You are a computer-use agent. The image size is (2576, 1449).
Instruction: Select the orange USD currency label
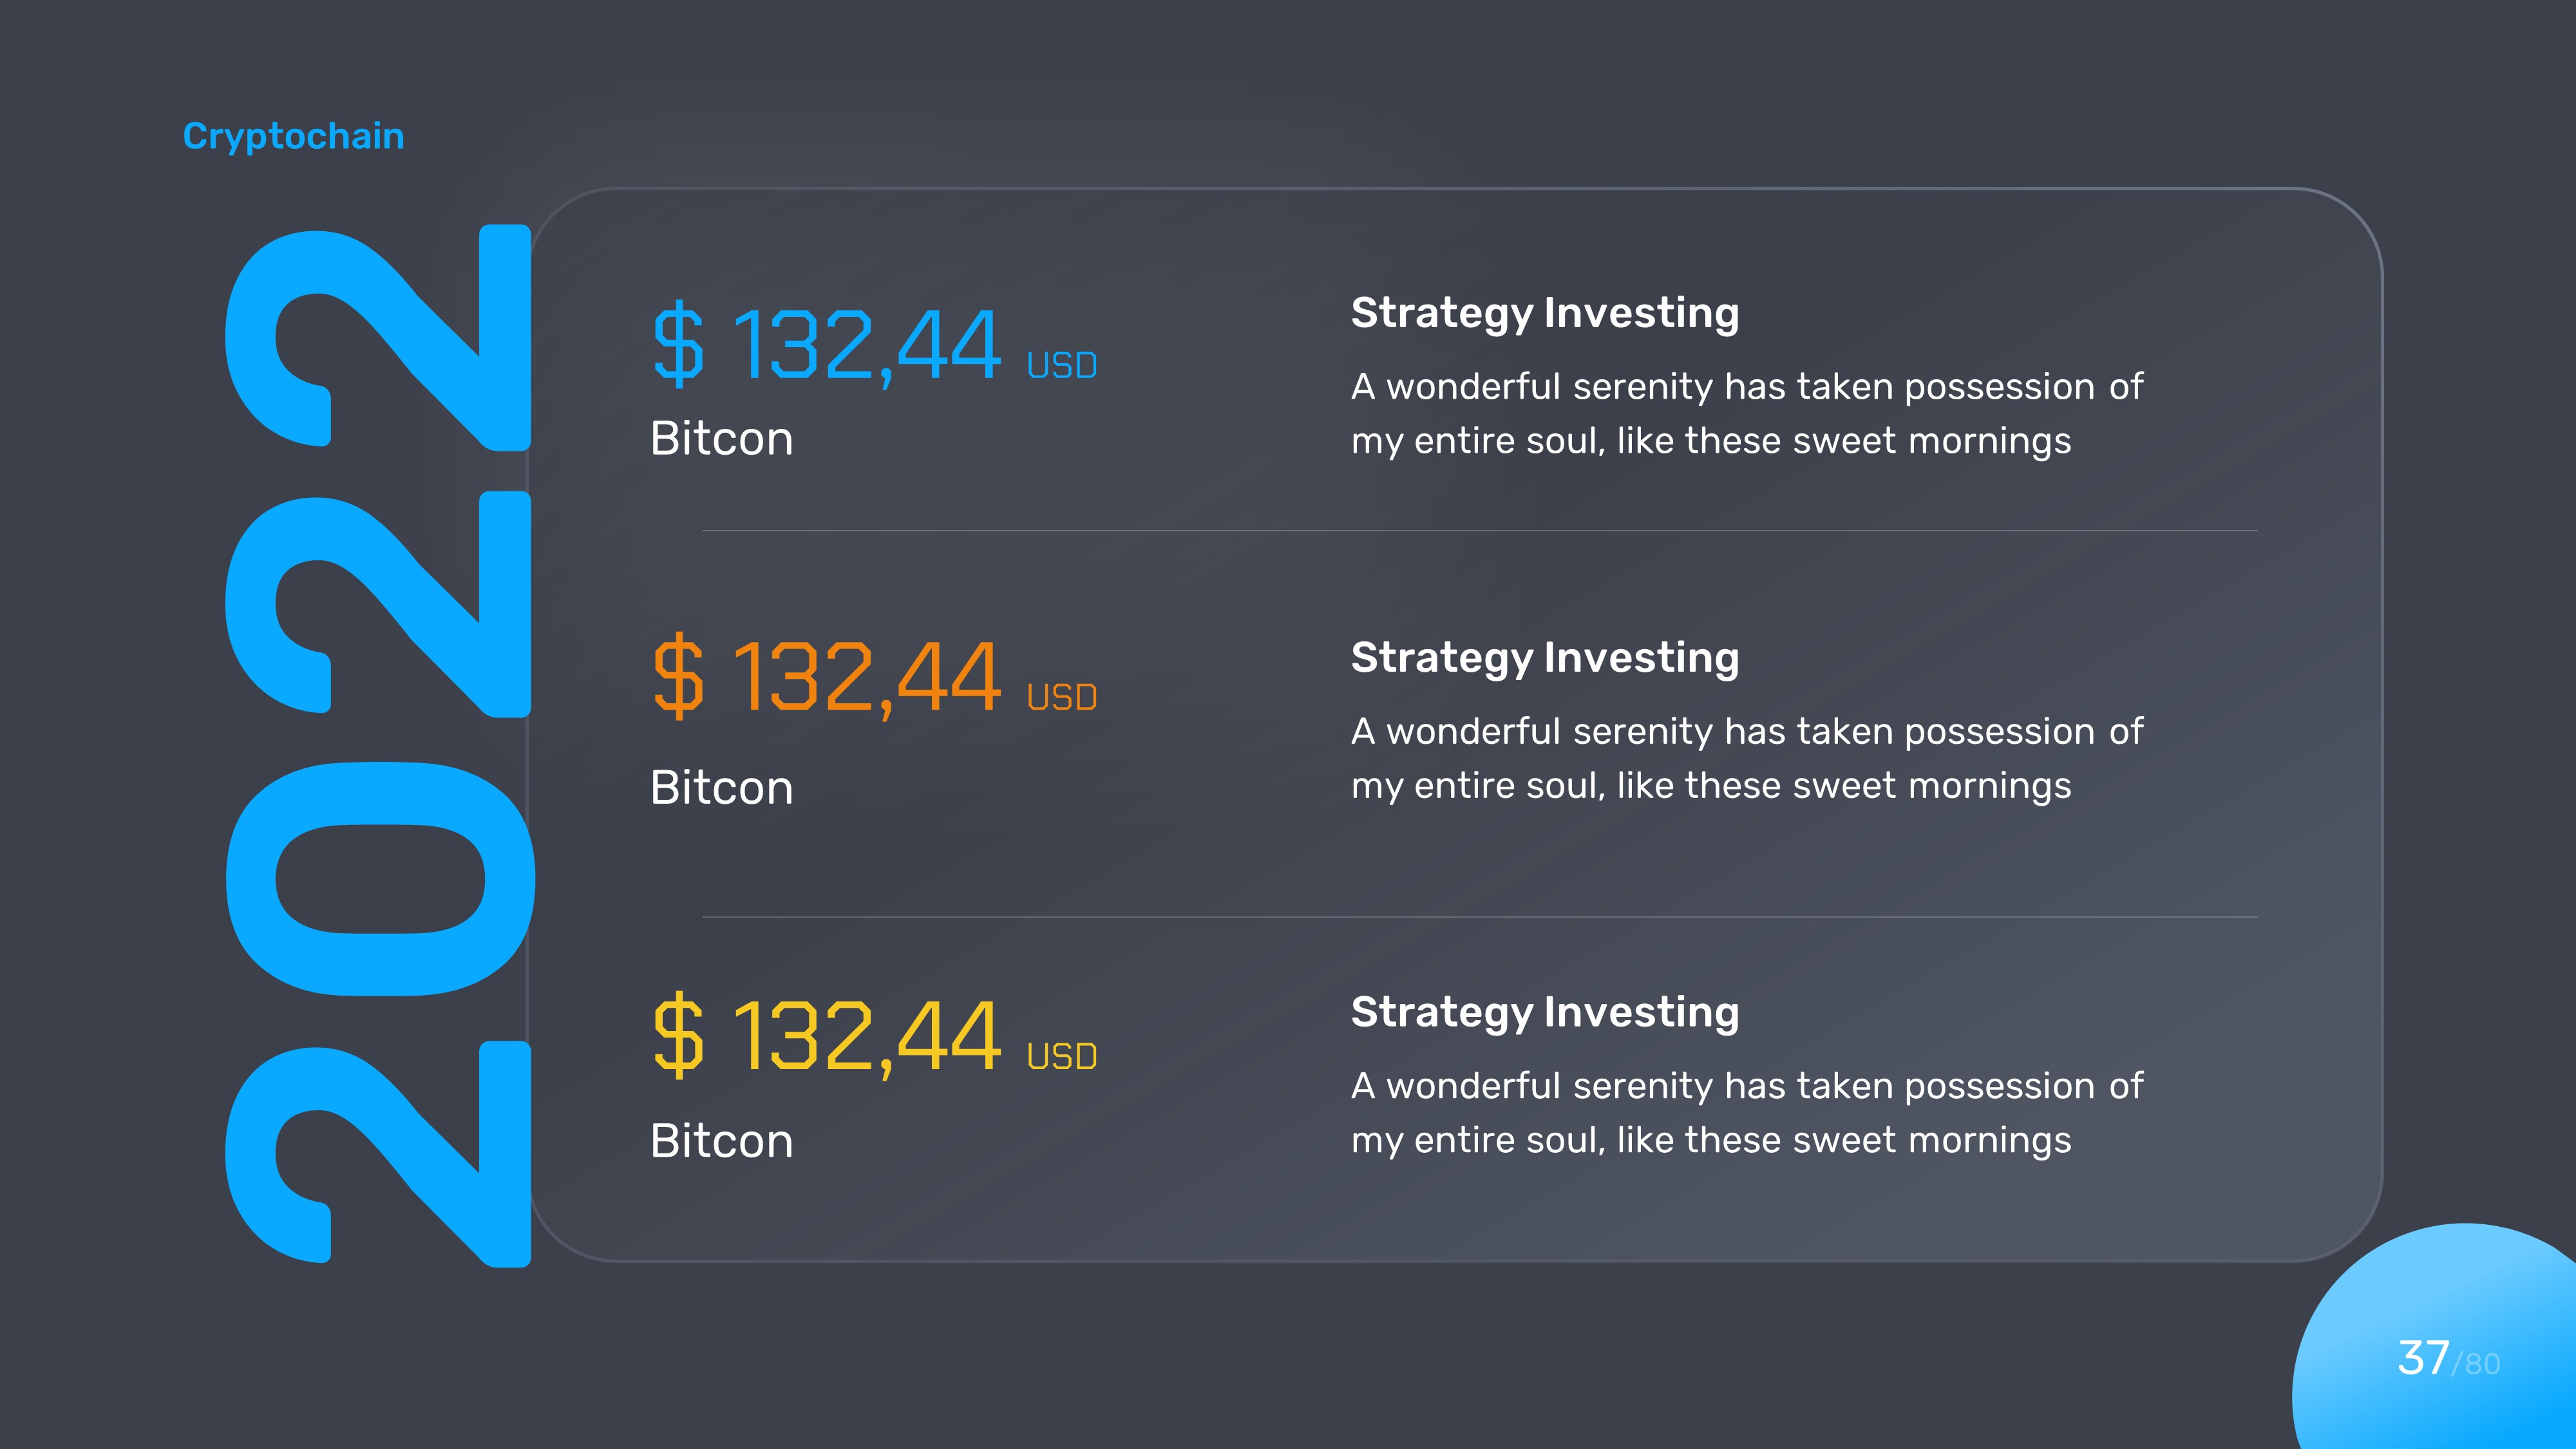coord(1062,698)
